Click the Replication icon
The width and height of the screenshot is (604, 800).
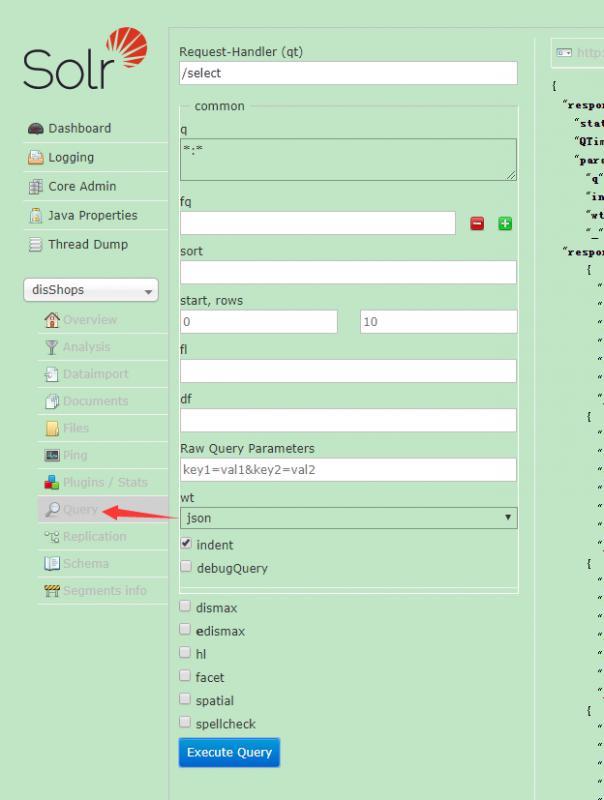click(52, 536)
